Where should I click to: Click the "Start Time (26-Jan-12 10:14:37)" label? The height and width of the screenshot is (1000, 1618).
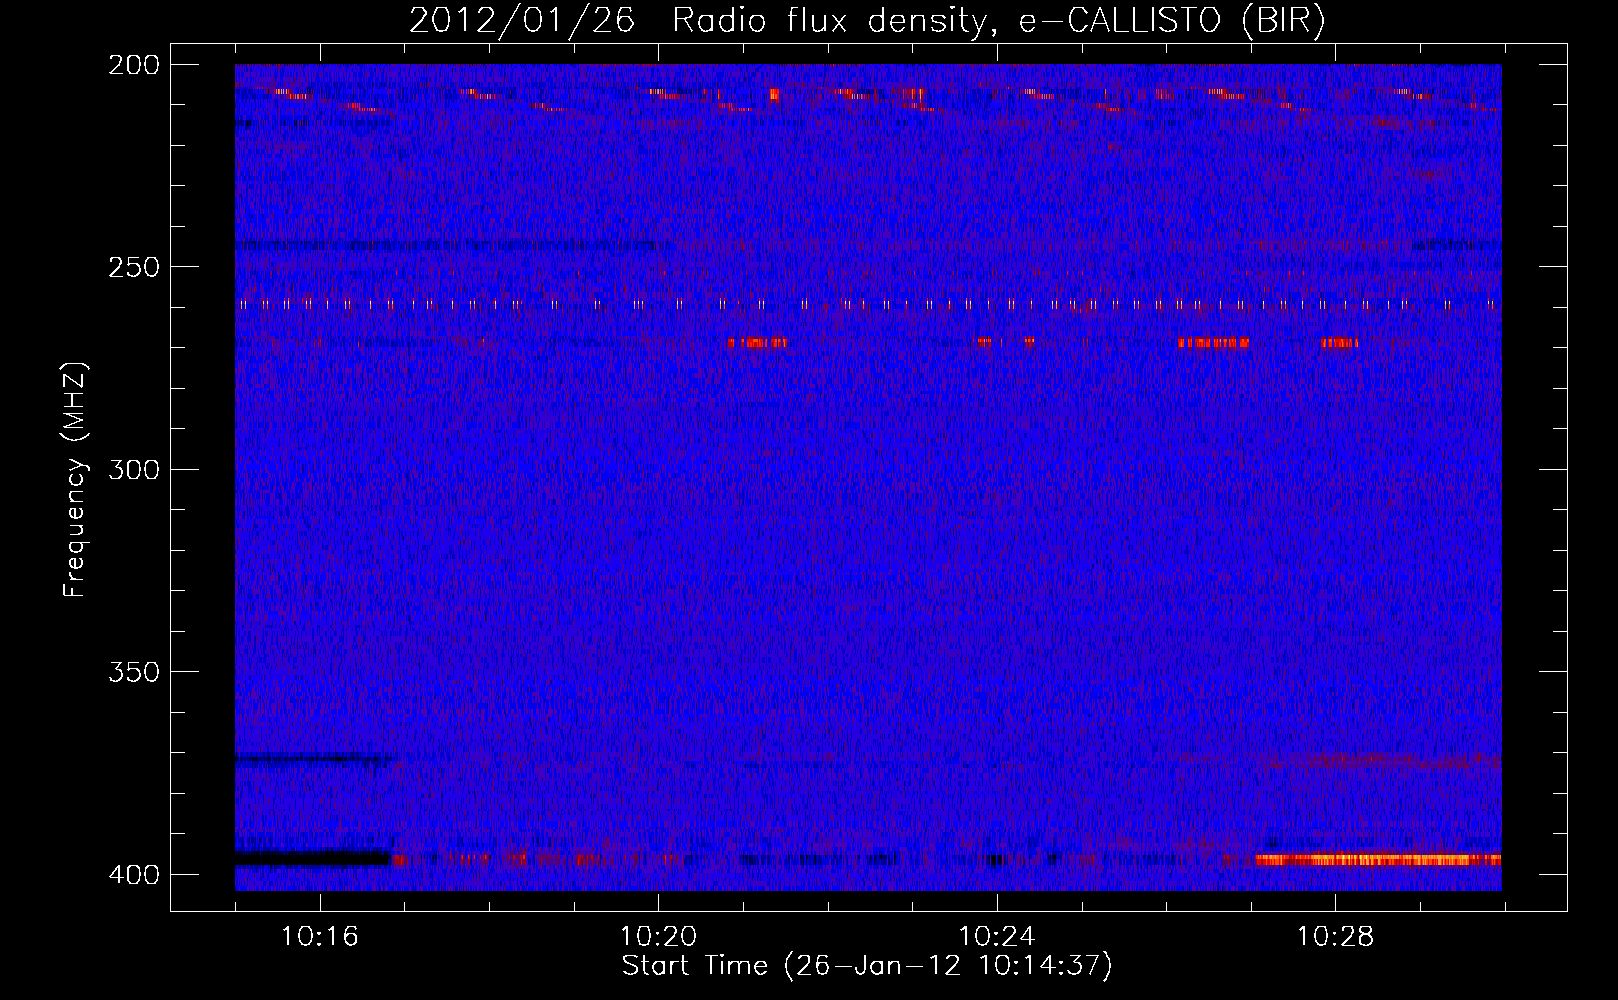coord(867,966)
